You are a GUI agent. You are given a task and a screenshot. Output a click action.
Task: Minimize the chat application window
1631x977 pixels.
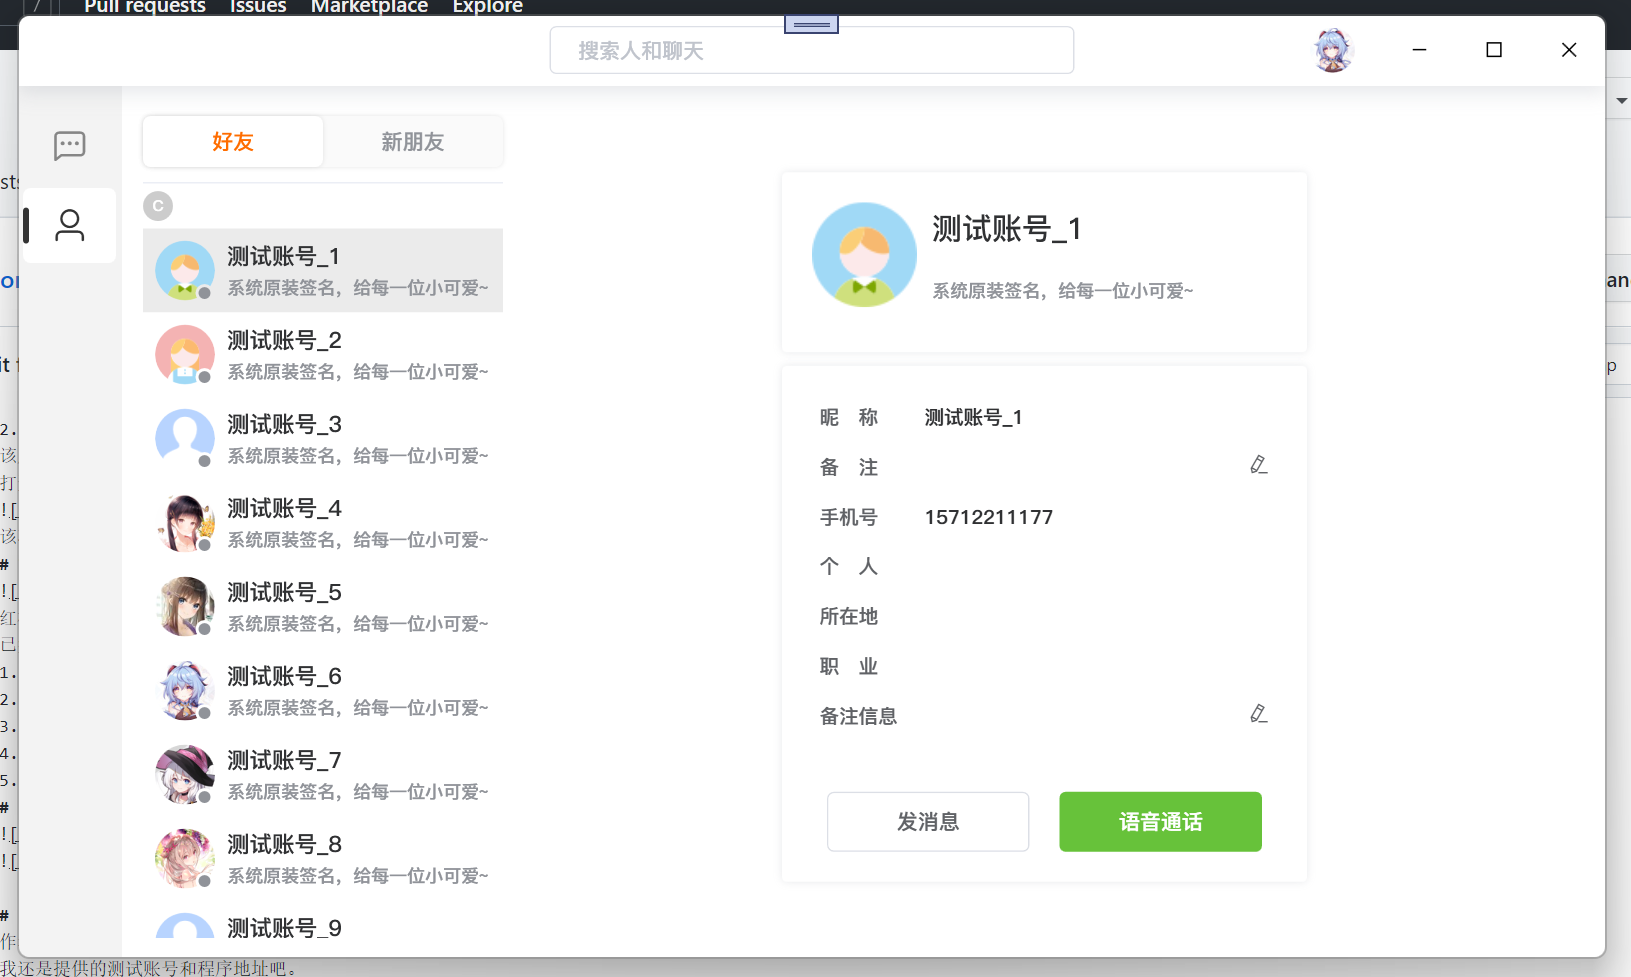[x=1419, y=50]
